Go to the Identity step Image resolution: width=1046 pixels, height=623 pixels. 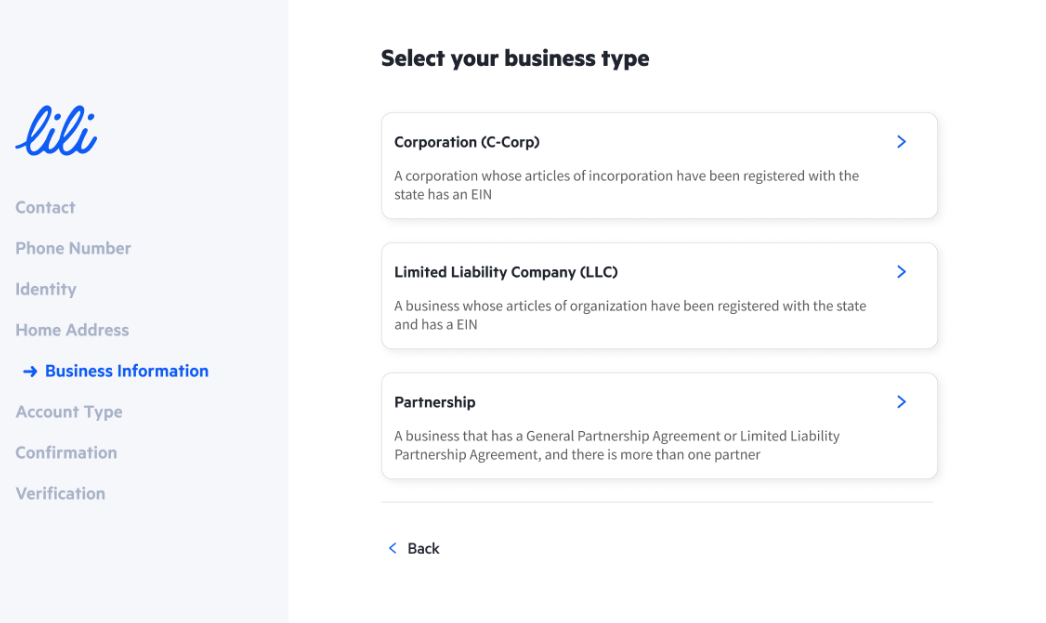coord(46,289)
